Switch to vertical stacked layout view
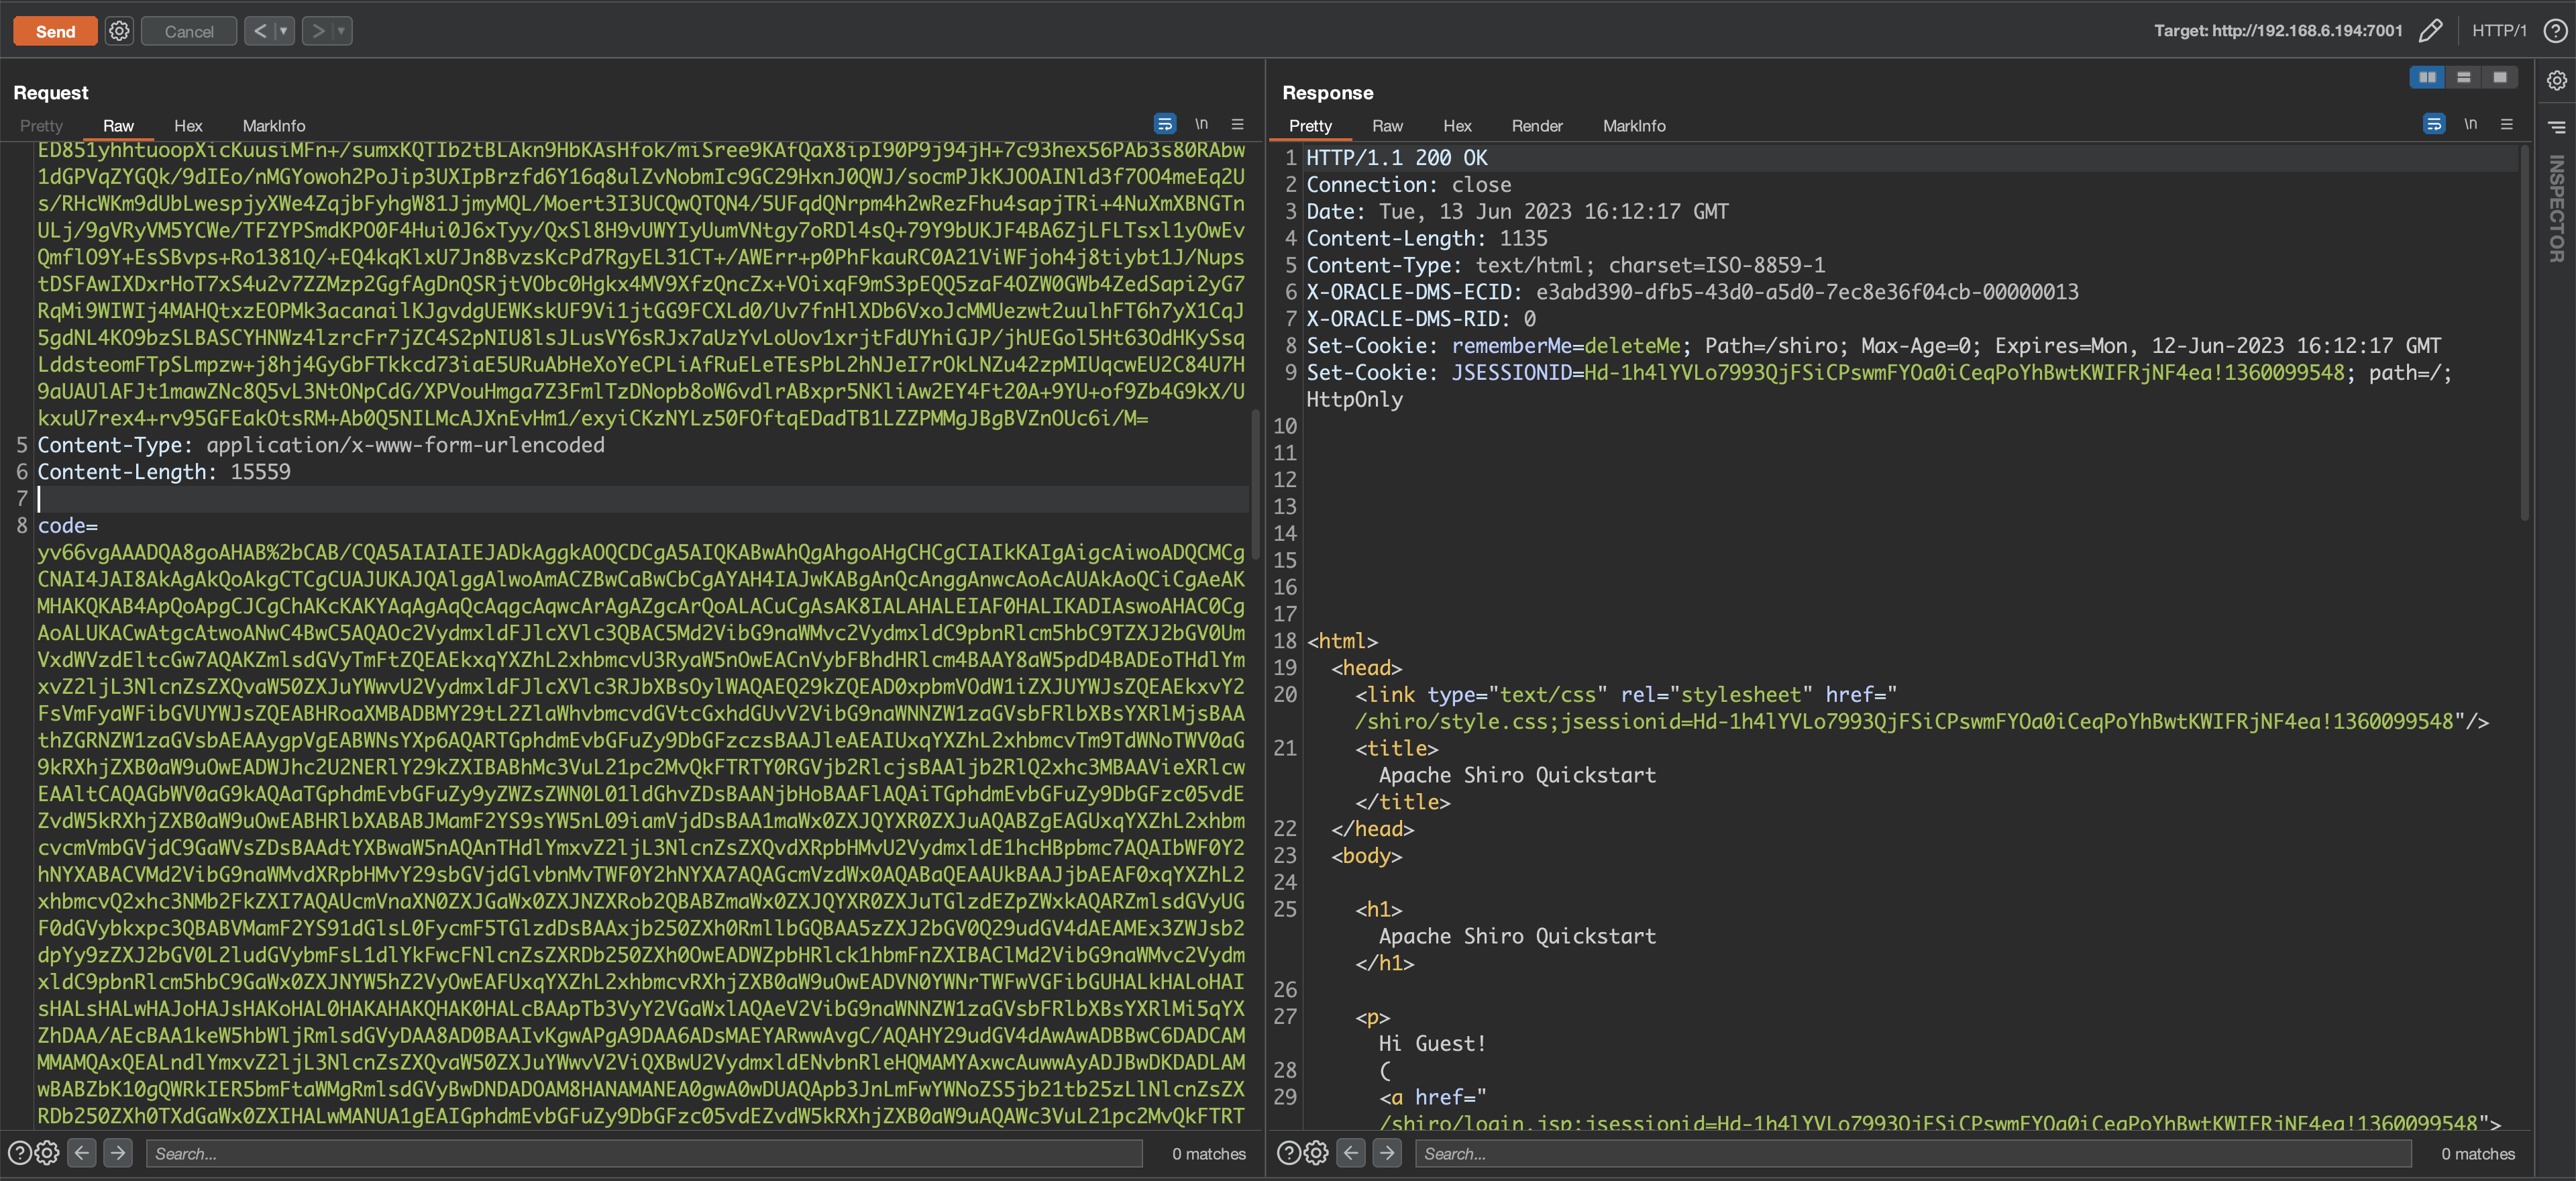This screenshot has width=2576, height=1181. pyautogui.click(x=2463, y=78)
